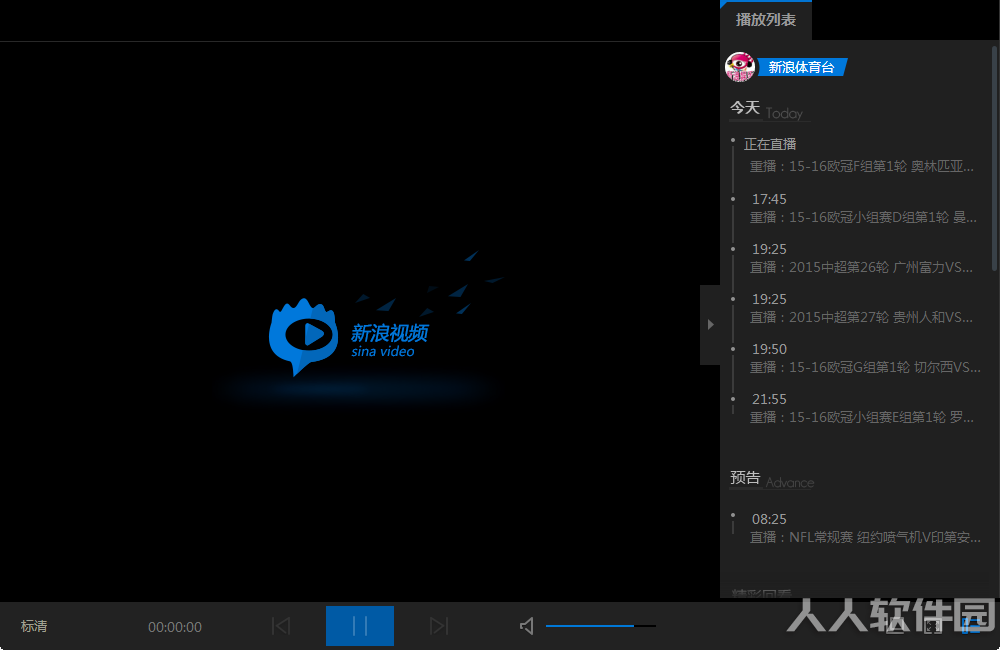Viewport: 1000px width, 650px height.
Task: Open the live 2015中超第27轮 贵州人和 match
Action: pyautogui.click(x=861, y=317)
